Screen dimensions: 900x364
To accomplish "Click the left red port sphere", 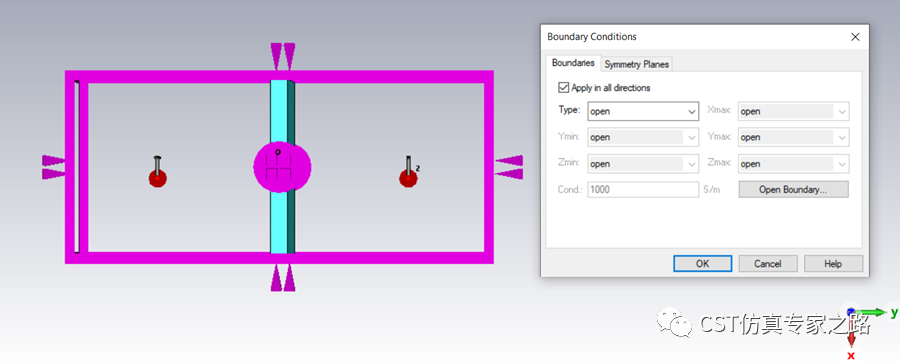I will click(x=158, y=178).
